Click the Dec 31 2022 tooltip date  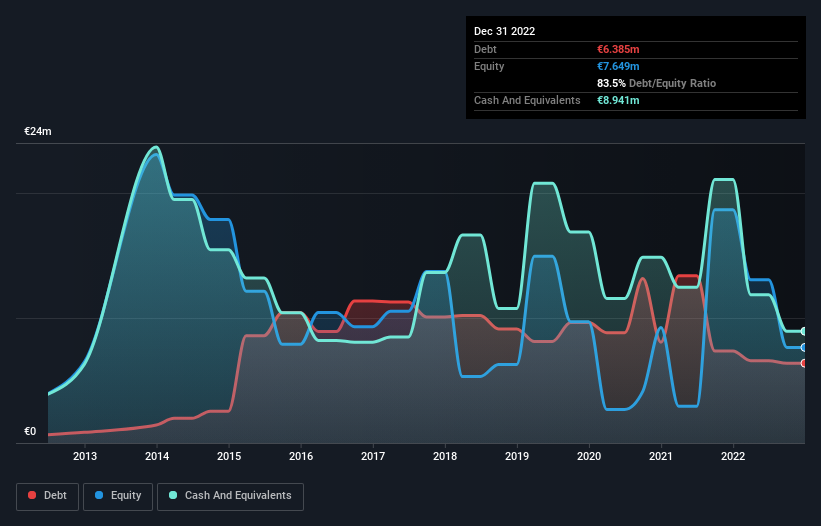tap(504, 31)
